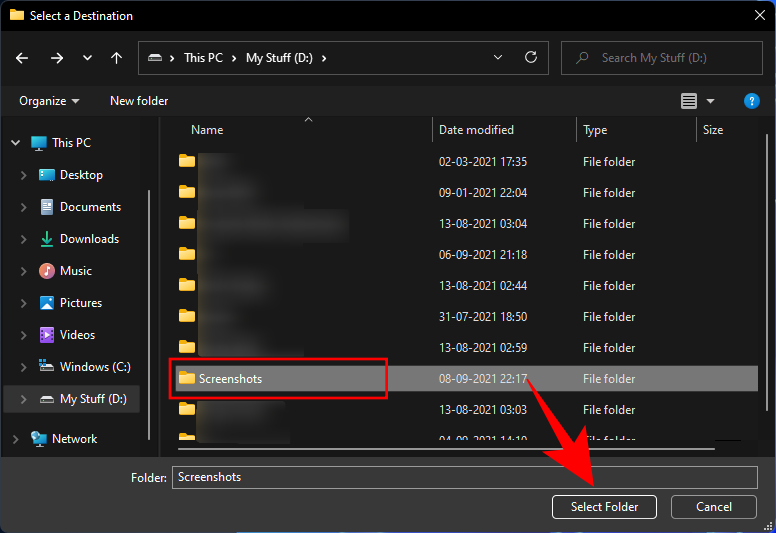
Task: Open Downloads in the sidebar
Action: tap(89, 239)
